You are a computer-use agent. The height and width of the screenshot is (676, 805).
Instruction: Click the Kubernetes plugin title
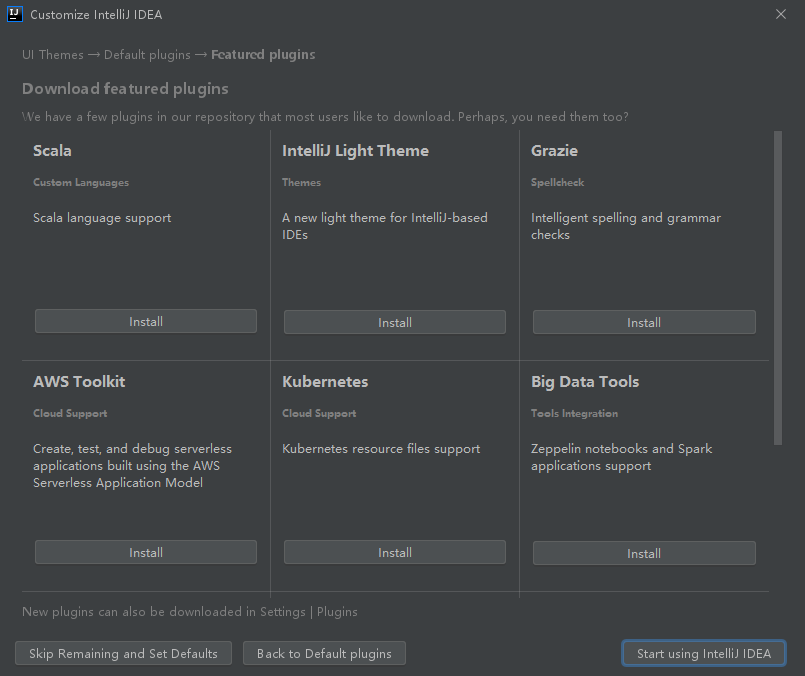coord(325,381)
